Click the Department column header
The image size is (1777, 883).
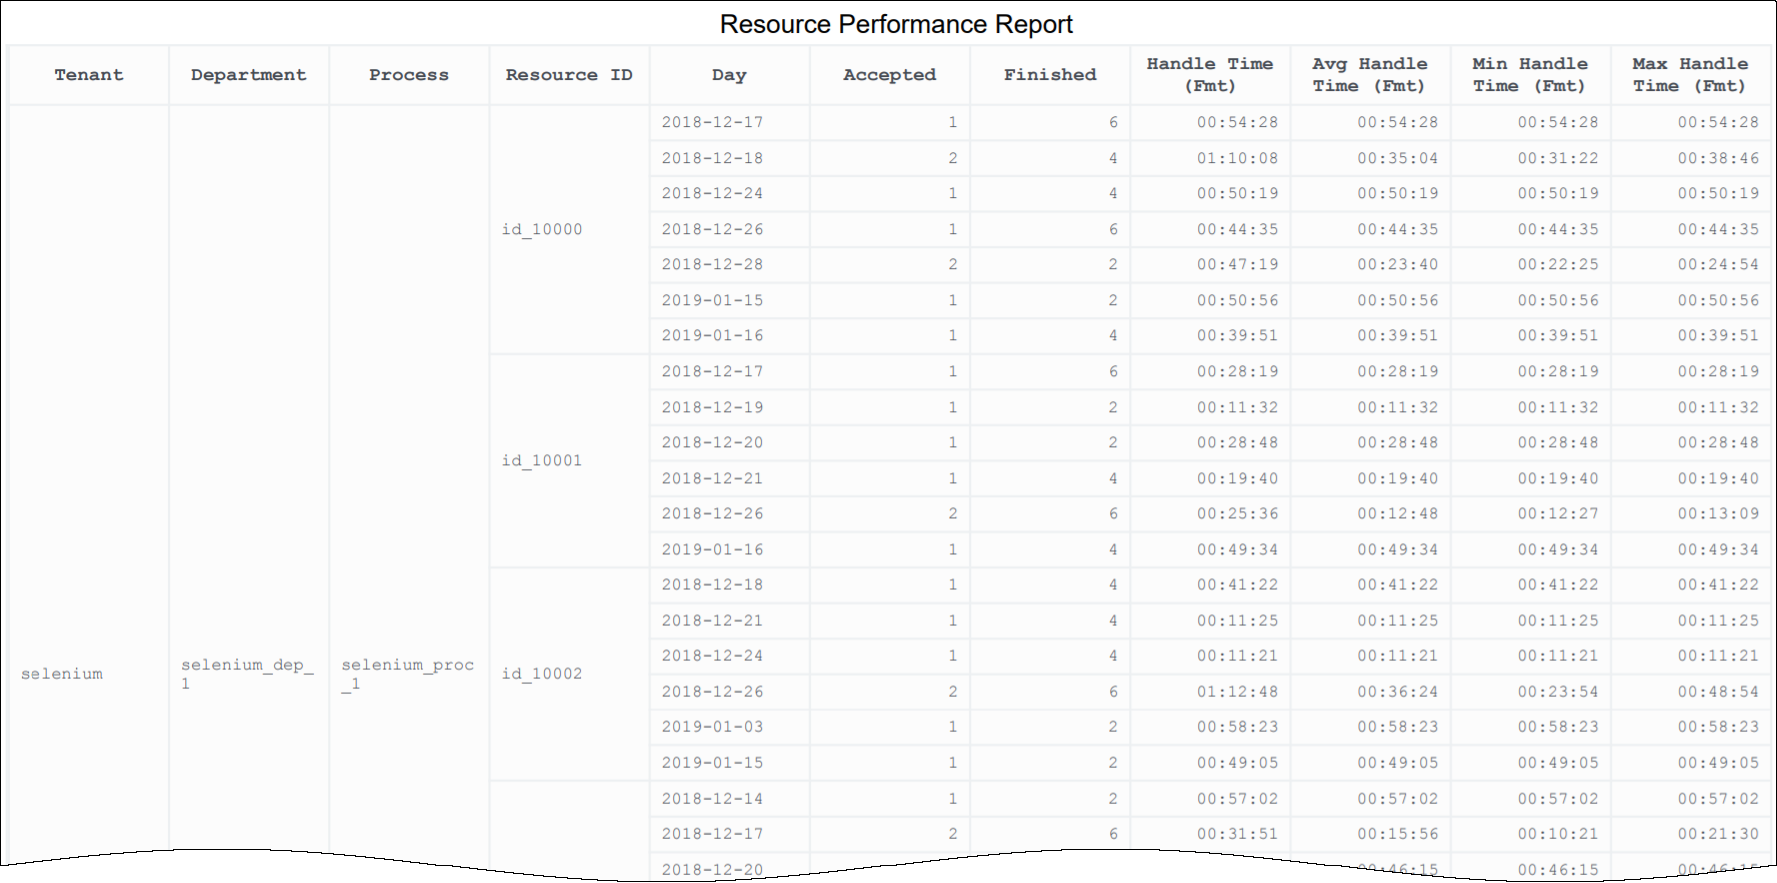pos(248,75)
